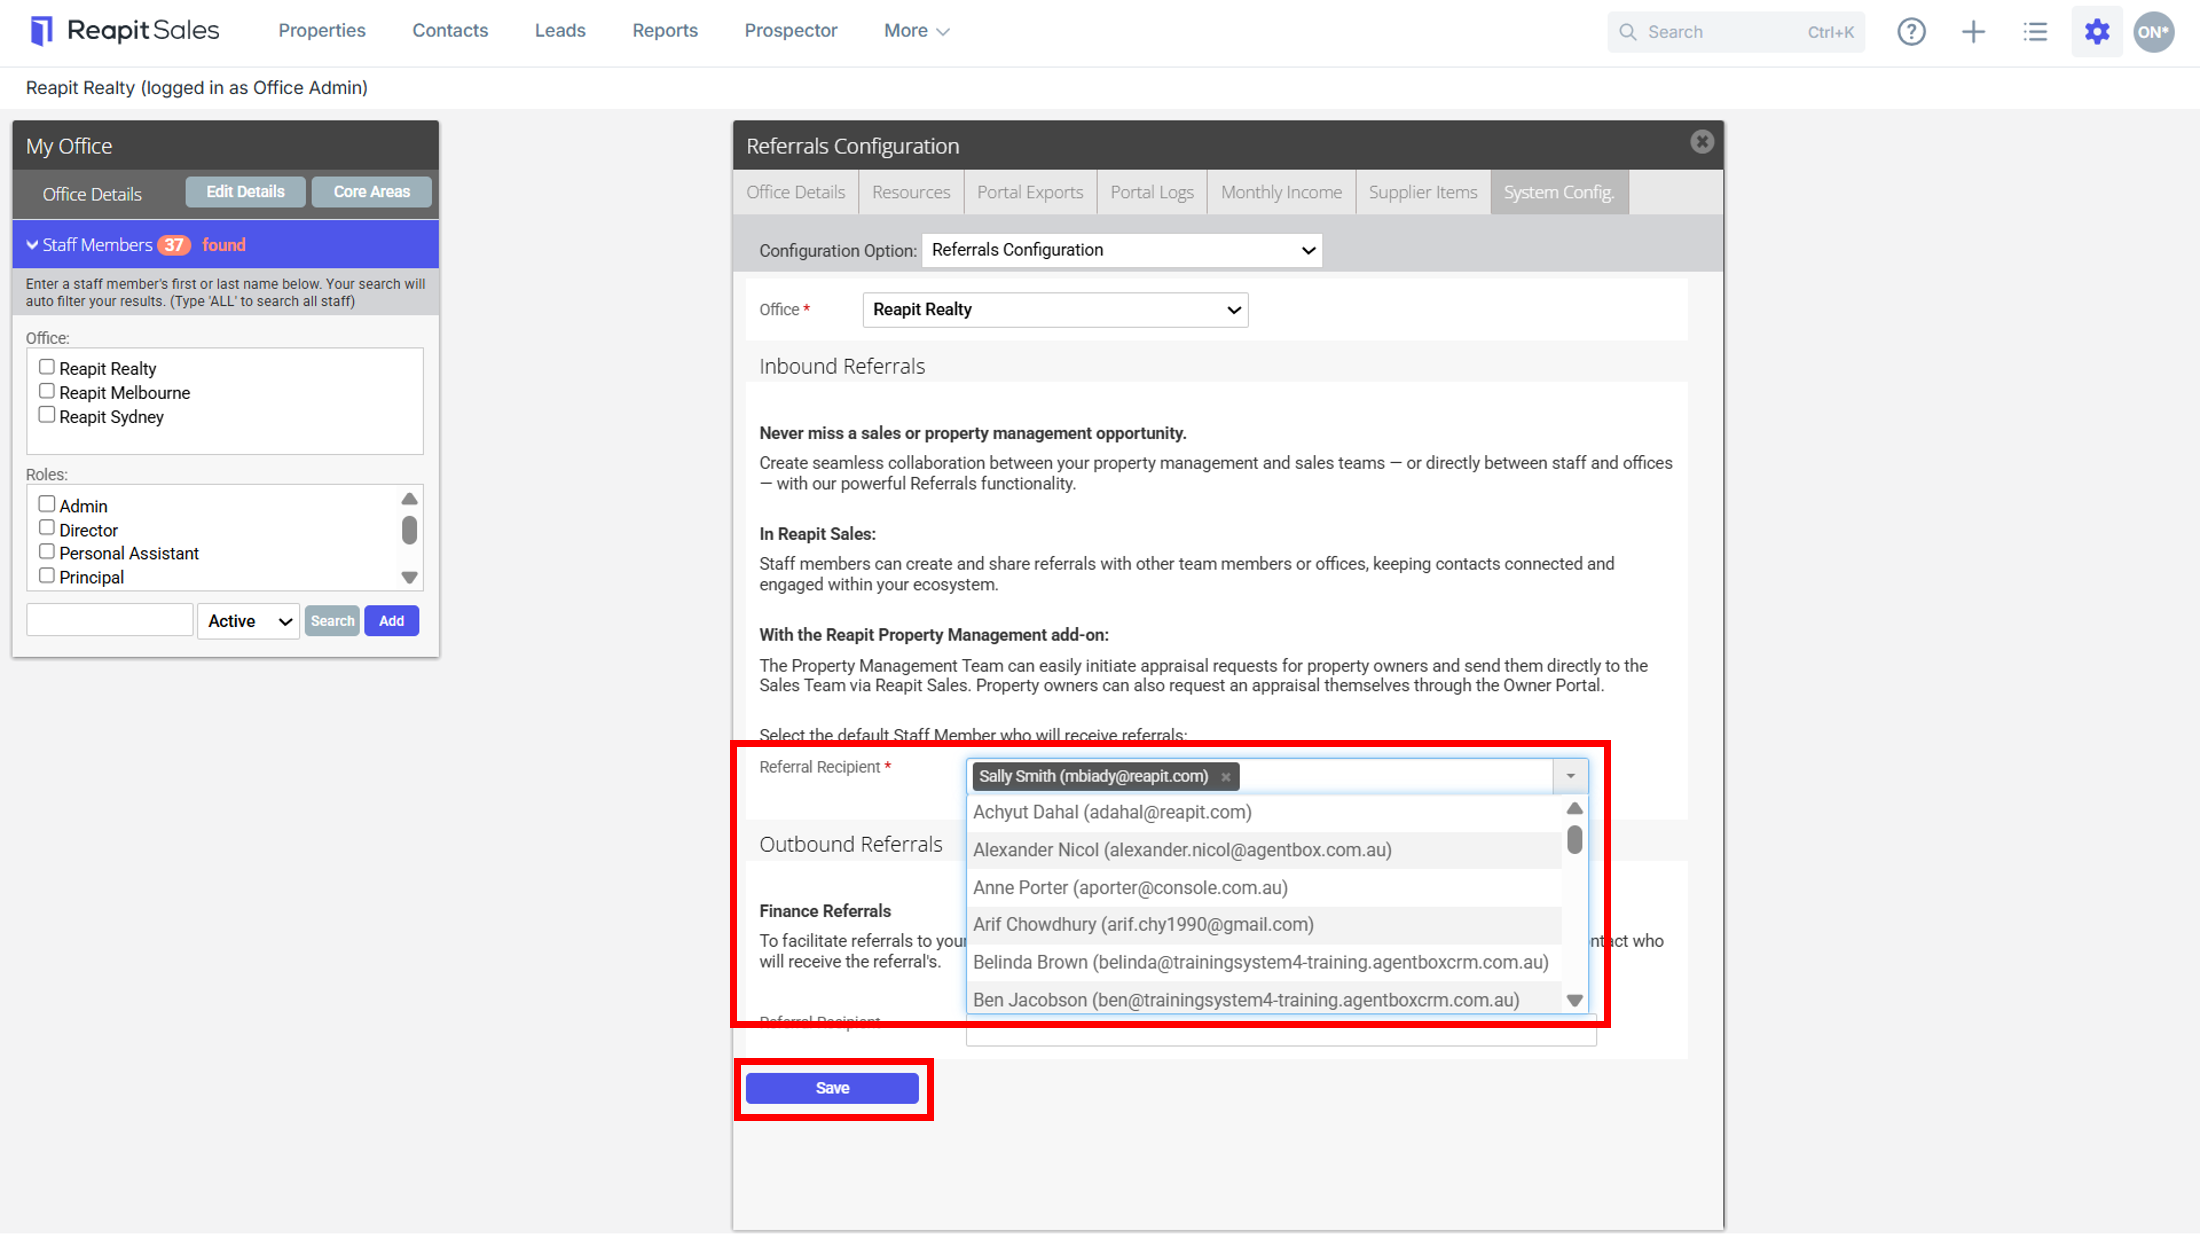Open the help question mark icon
This screenshot has width=2200, height=1238.
coord(1911,32)
